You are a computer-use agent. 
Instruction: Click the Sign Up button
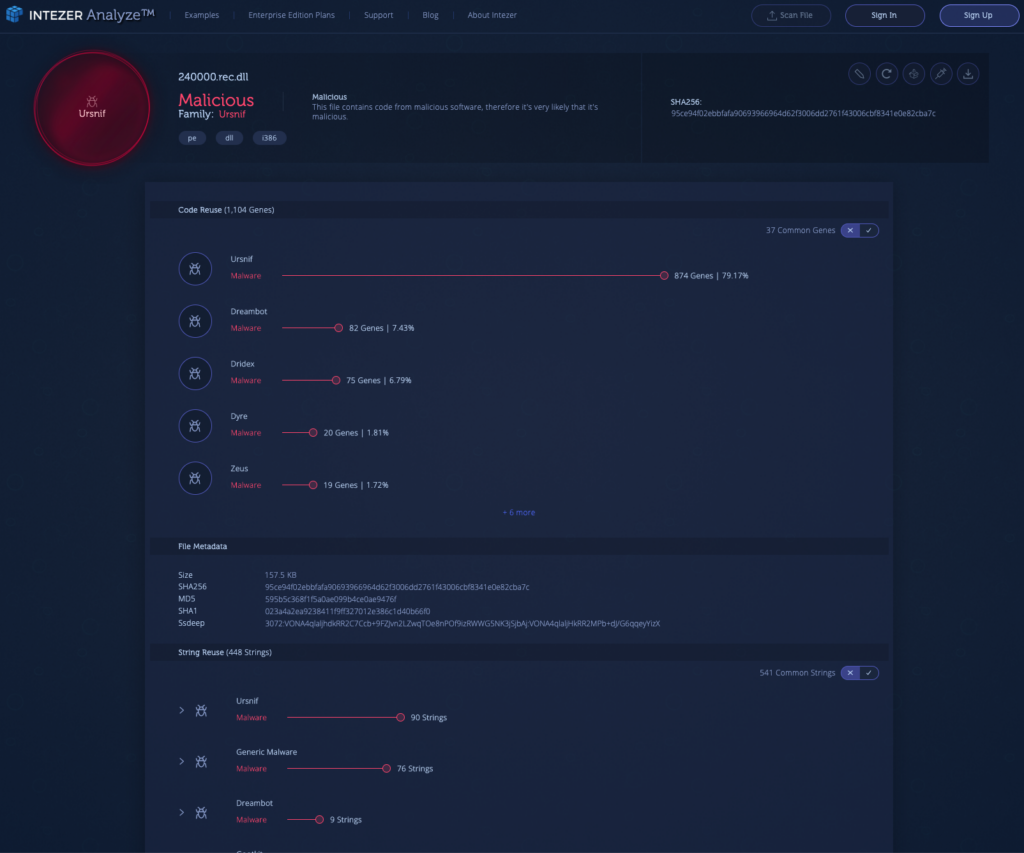click(977, 16)
